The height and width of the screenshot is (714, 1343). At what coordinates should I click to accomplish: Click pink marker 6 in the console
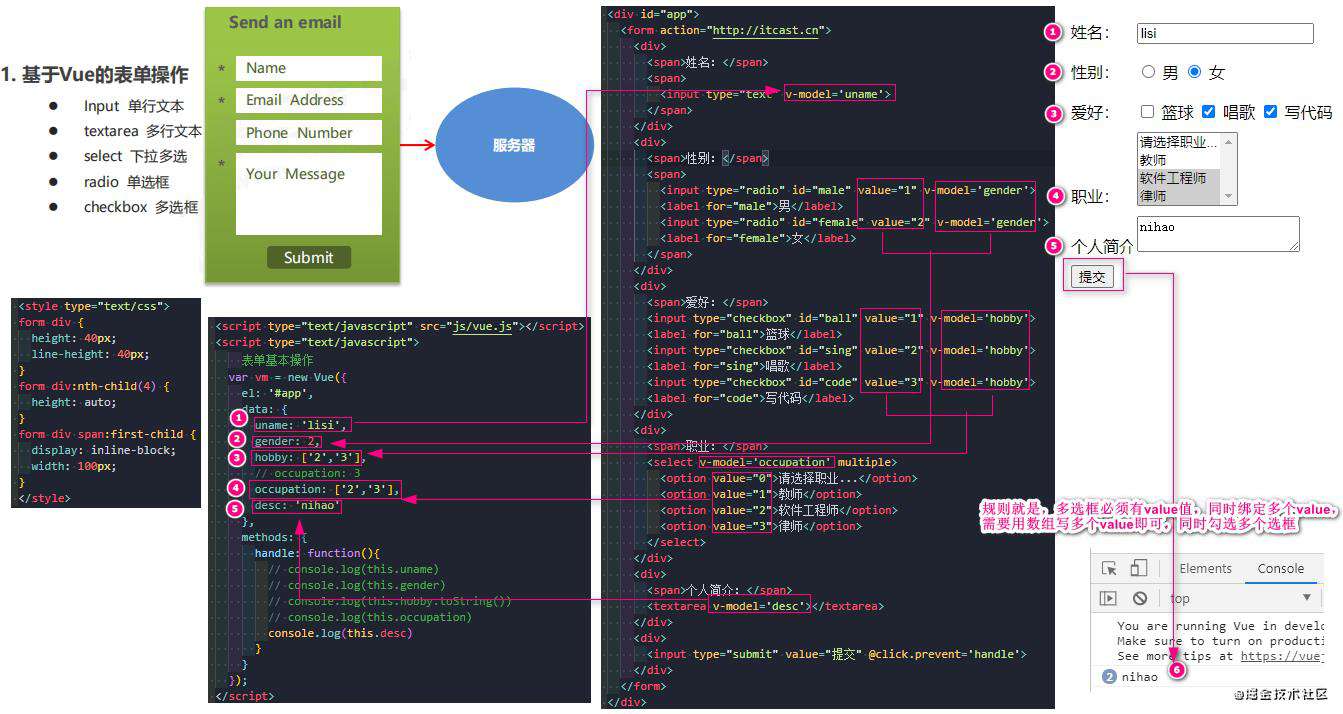pos(1177,670)
